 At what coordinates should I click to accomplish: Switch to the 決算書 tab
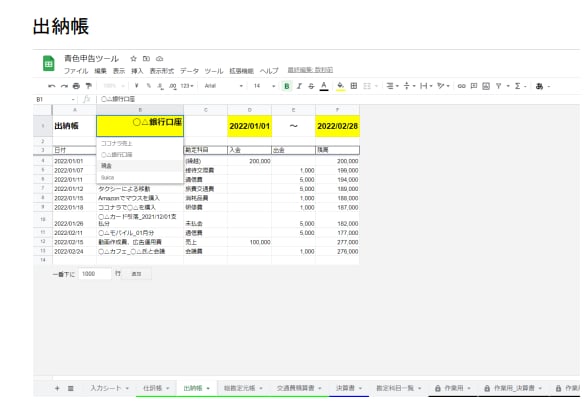(349, 388)
